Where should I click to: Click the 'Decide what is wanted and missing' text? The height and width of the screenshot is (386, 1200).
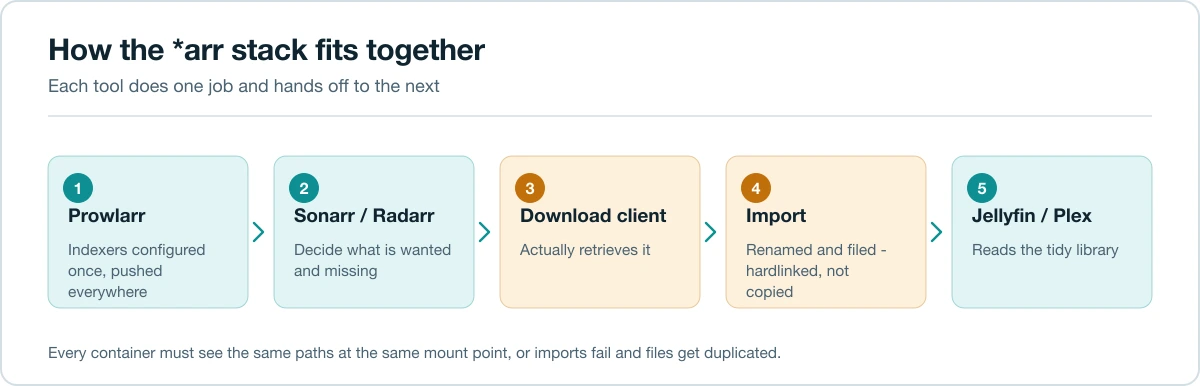tap(372, 260)
